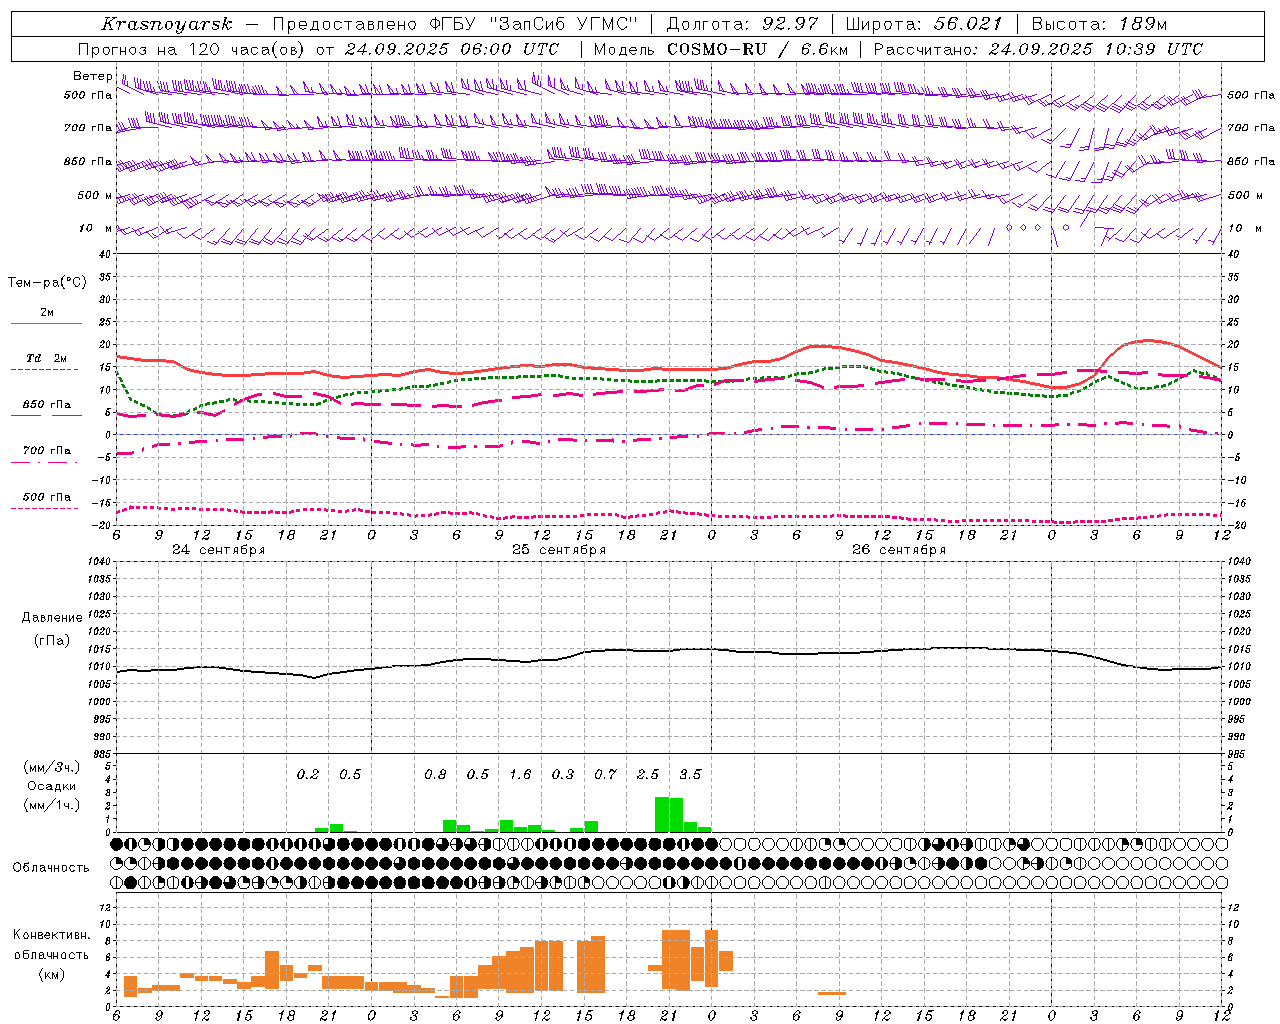Click the Прогноз на 120 часа(ов) header text
This screenshot has height=1024, width=1280.
(318, 49)
